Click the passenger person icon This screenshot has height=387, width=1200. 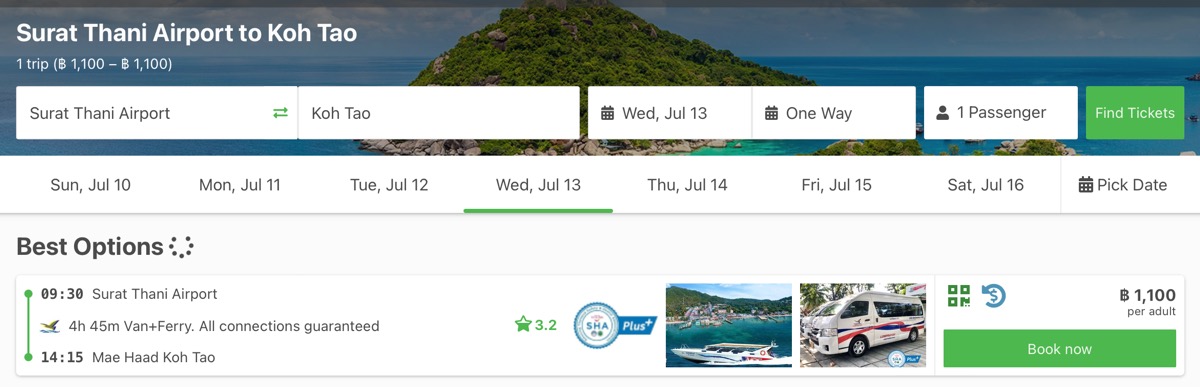pyautogui.click(x=942, y=113)
